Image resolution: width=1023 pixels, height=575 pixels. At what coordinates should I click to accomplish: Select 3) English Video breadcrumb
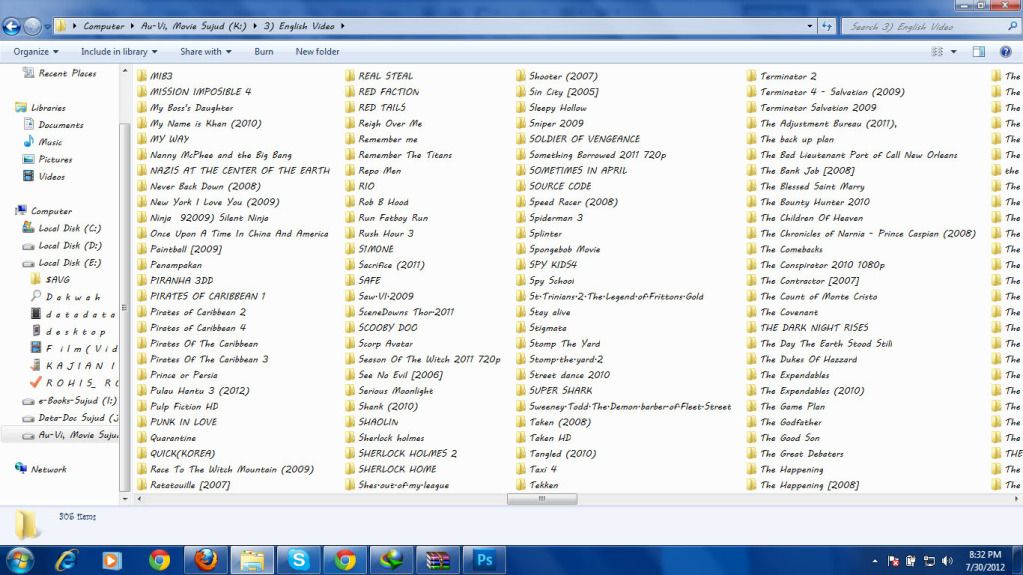tap(299, 26)
